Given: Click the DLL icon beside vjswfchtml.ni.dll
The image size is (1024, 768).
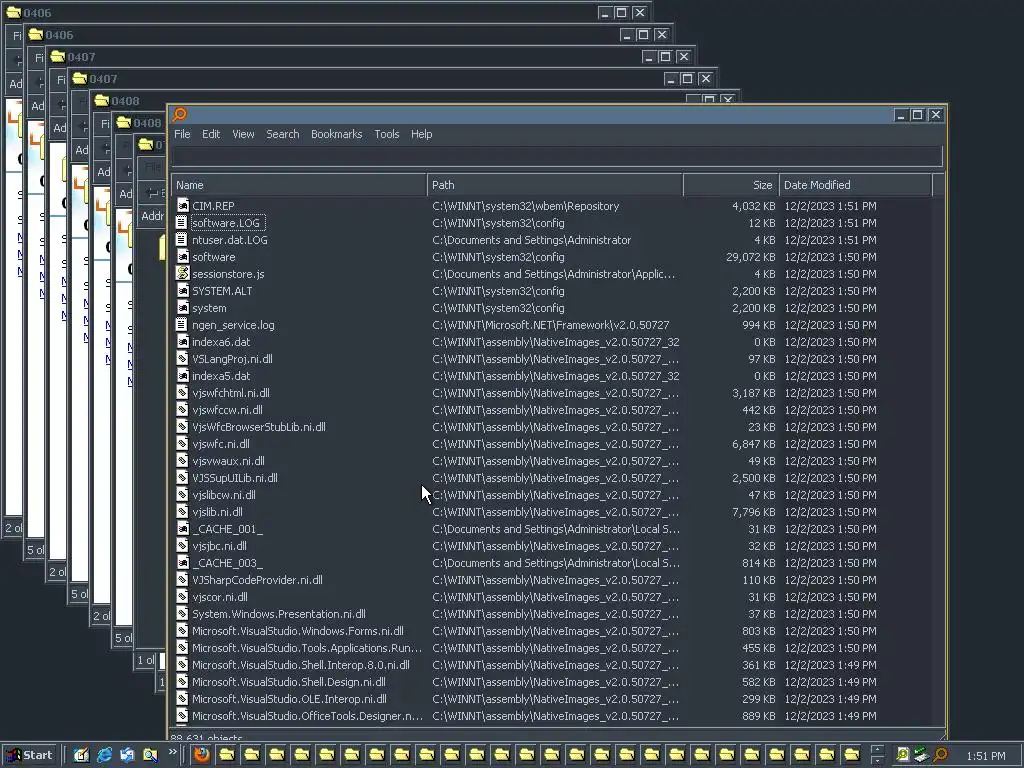Looking at the screenshot, I should coord(183,392).
